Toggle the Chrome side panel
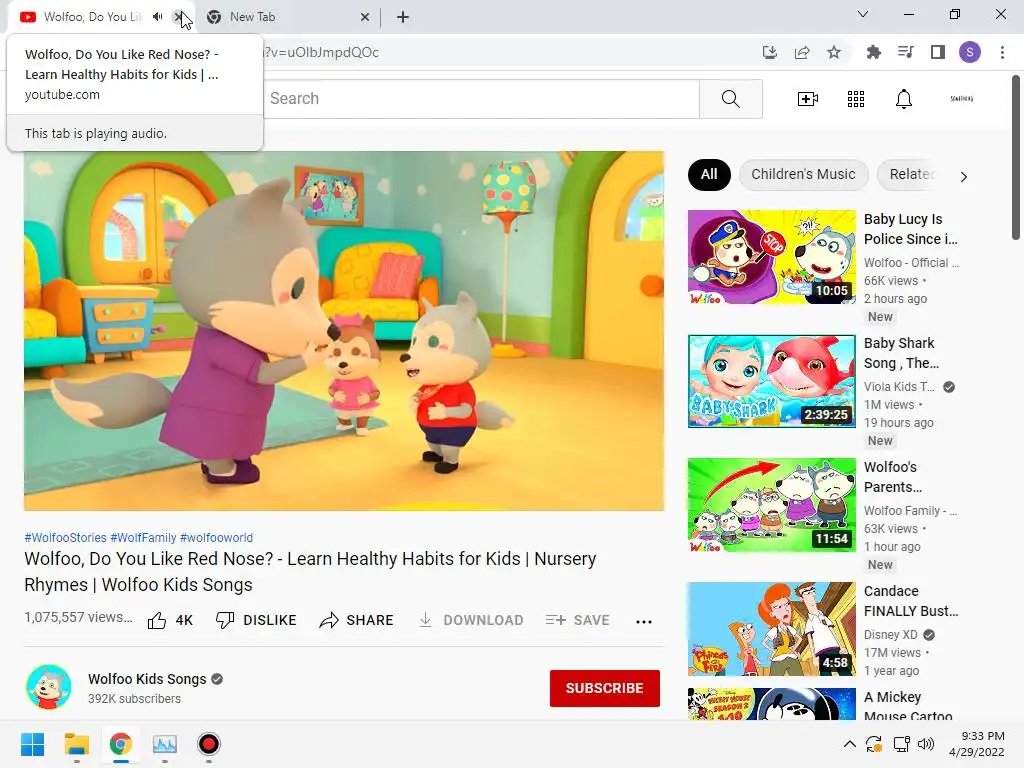1024x768 pixels. tap(938, 52)
